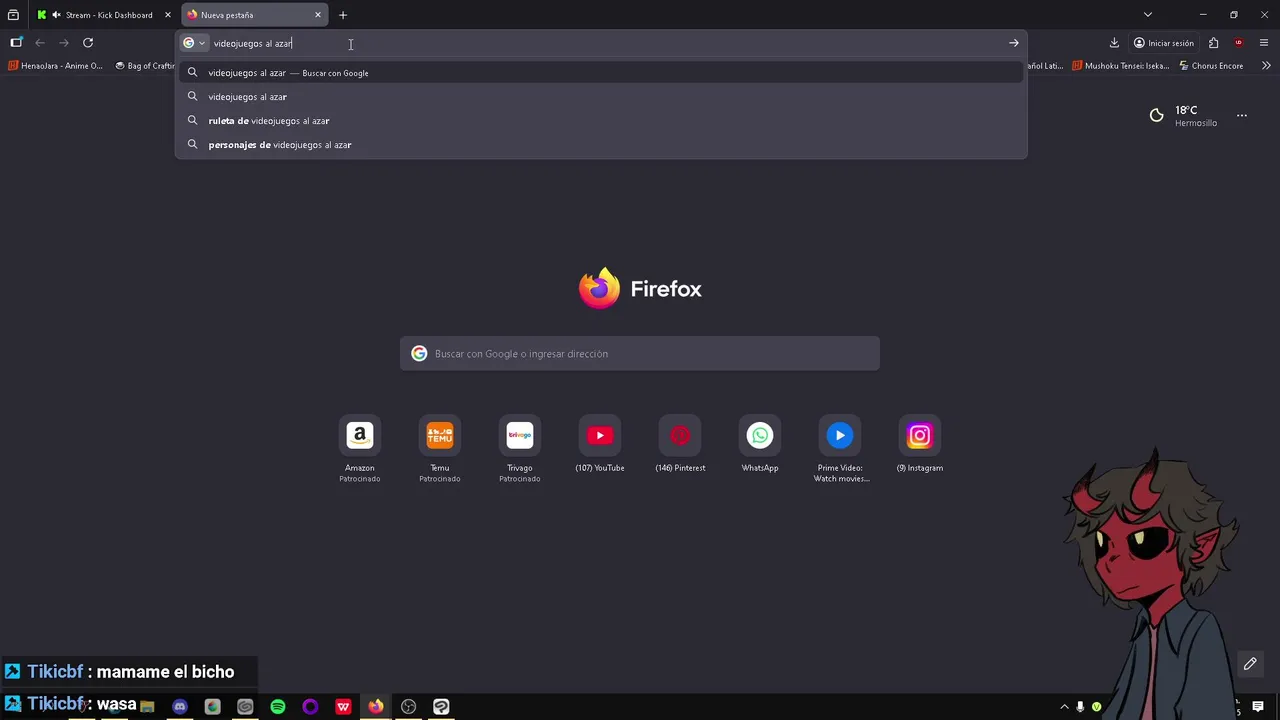Image resolution: width=1280 pixels, height=720 pixels.
Task: Open the Instagram shortcut tile
Action: point(920,445)
